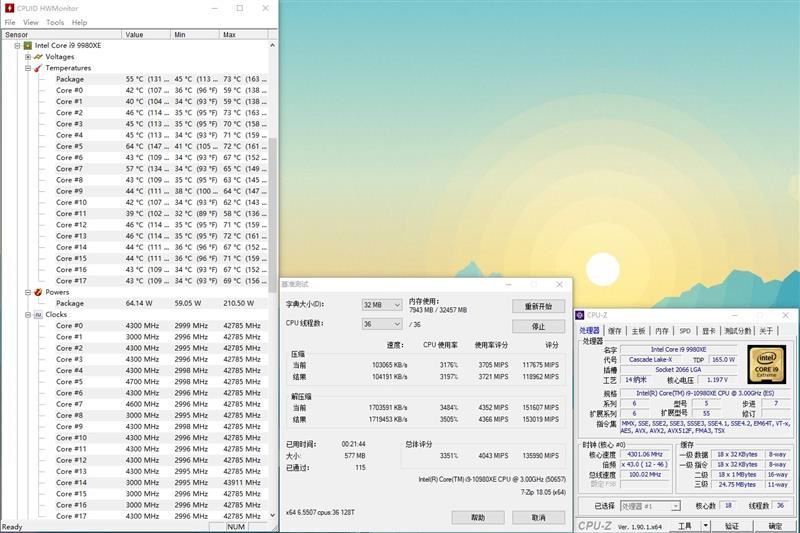Click the Cascade Lake-X codename field in CPU-Z
The width and height of the screenshot is (800, 533).
[651, 360]
